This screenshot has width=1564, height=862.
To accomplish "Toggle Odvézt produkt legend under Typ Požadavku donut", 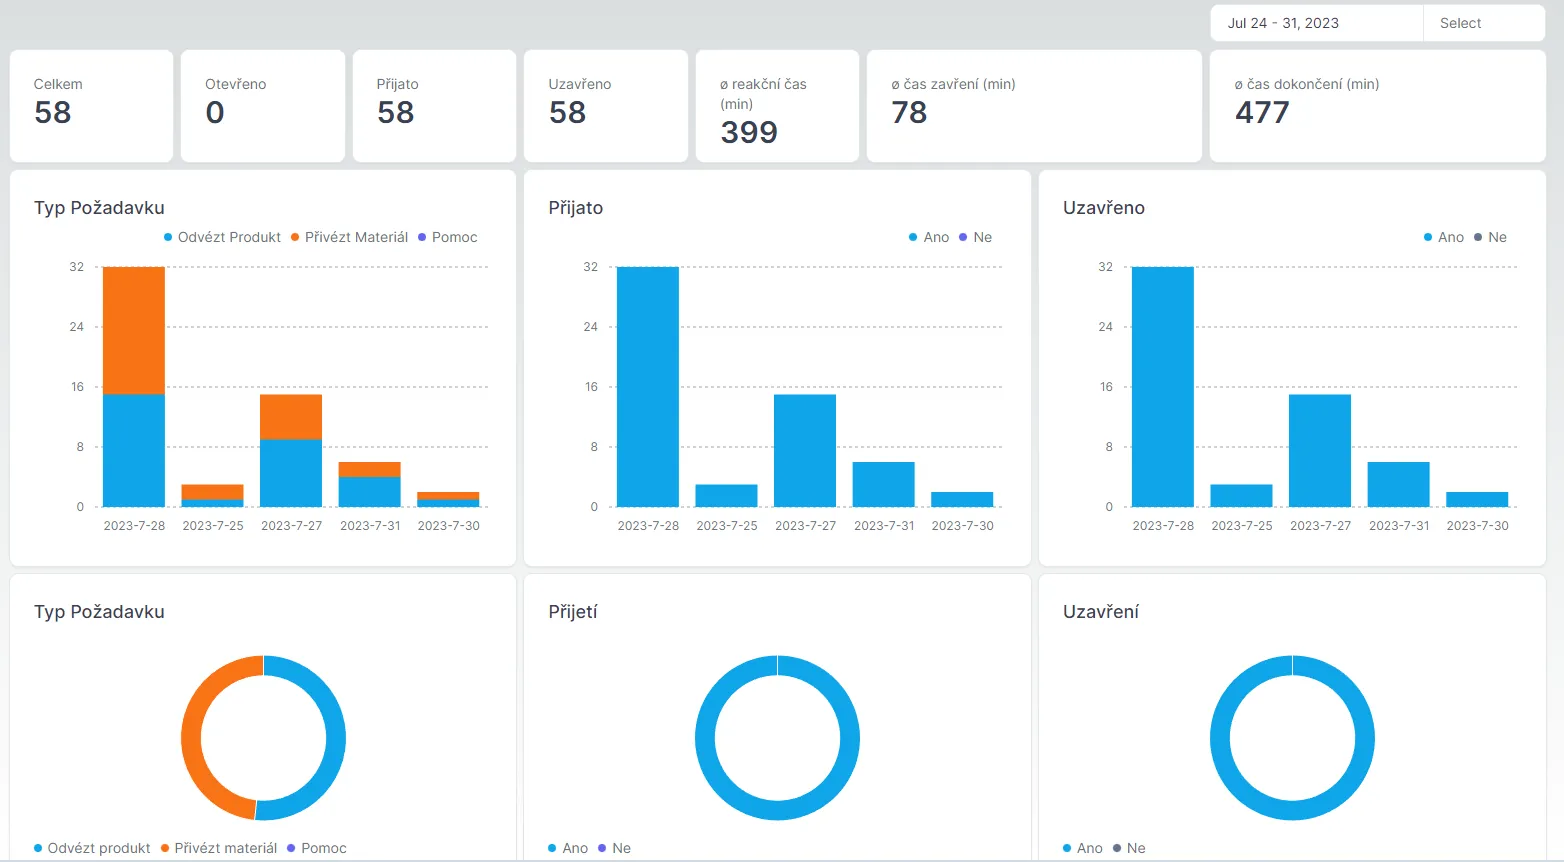I will 92,848.
